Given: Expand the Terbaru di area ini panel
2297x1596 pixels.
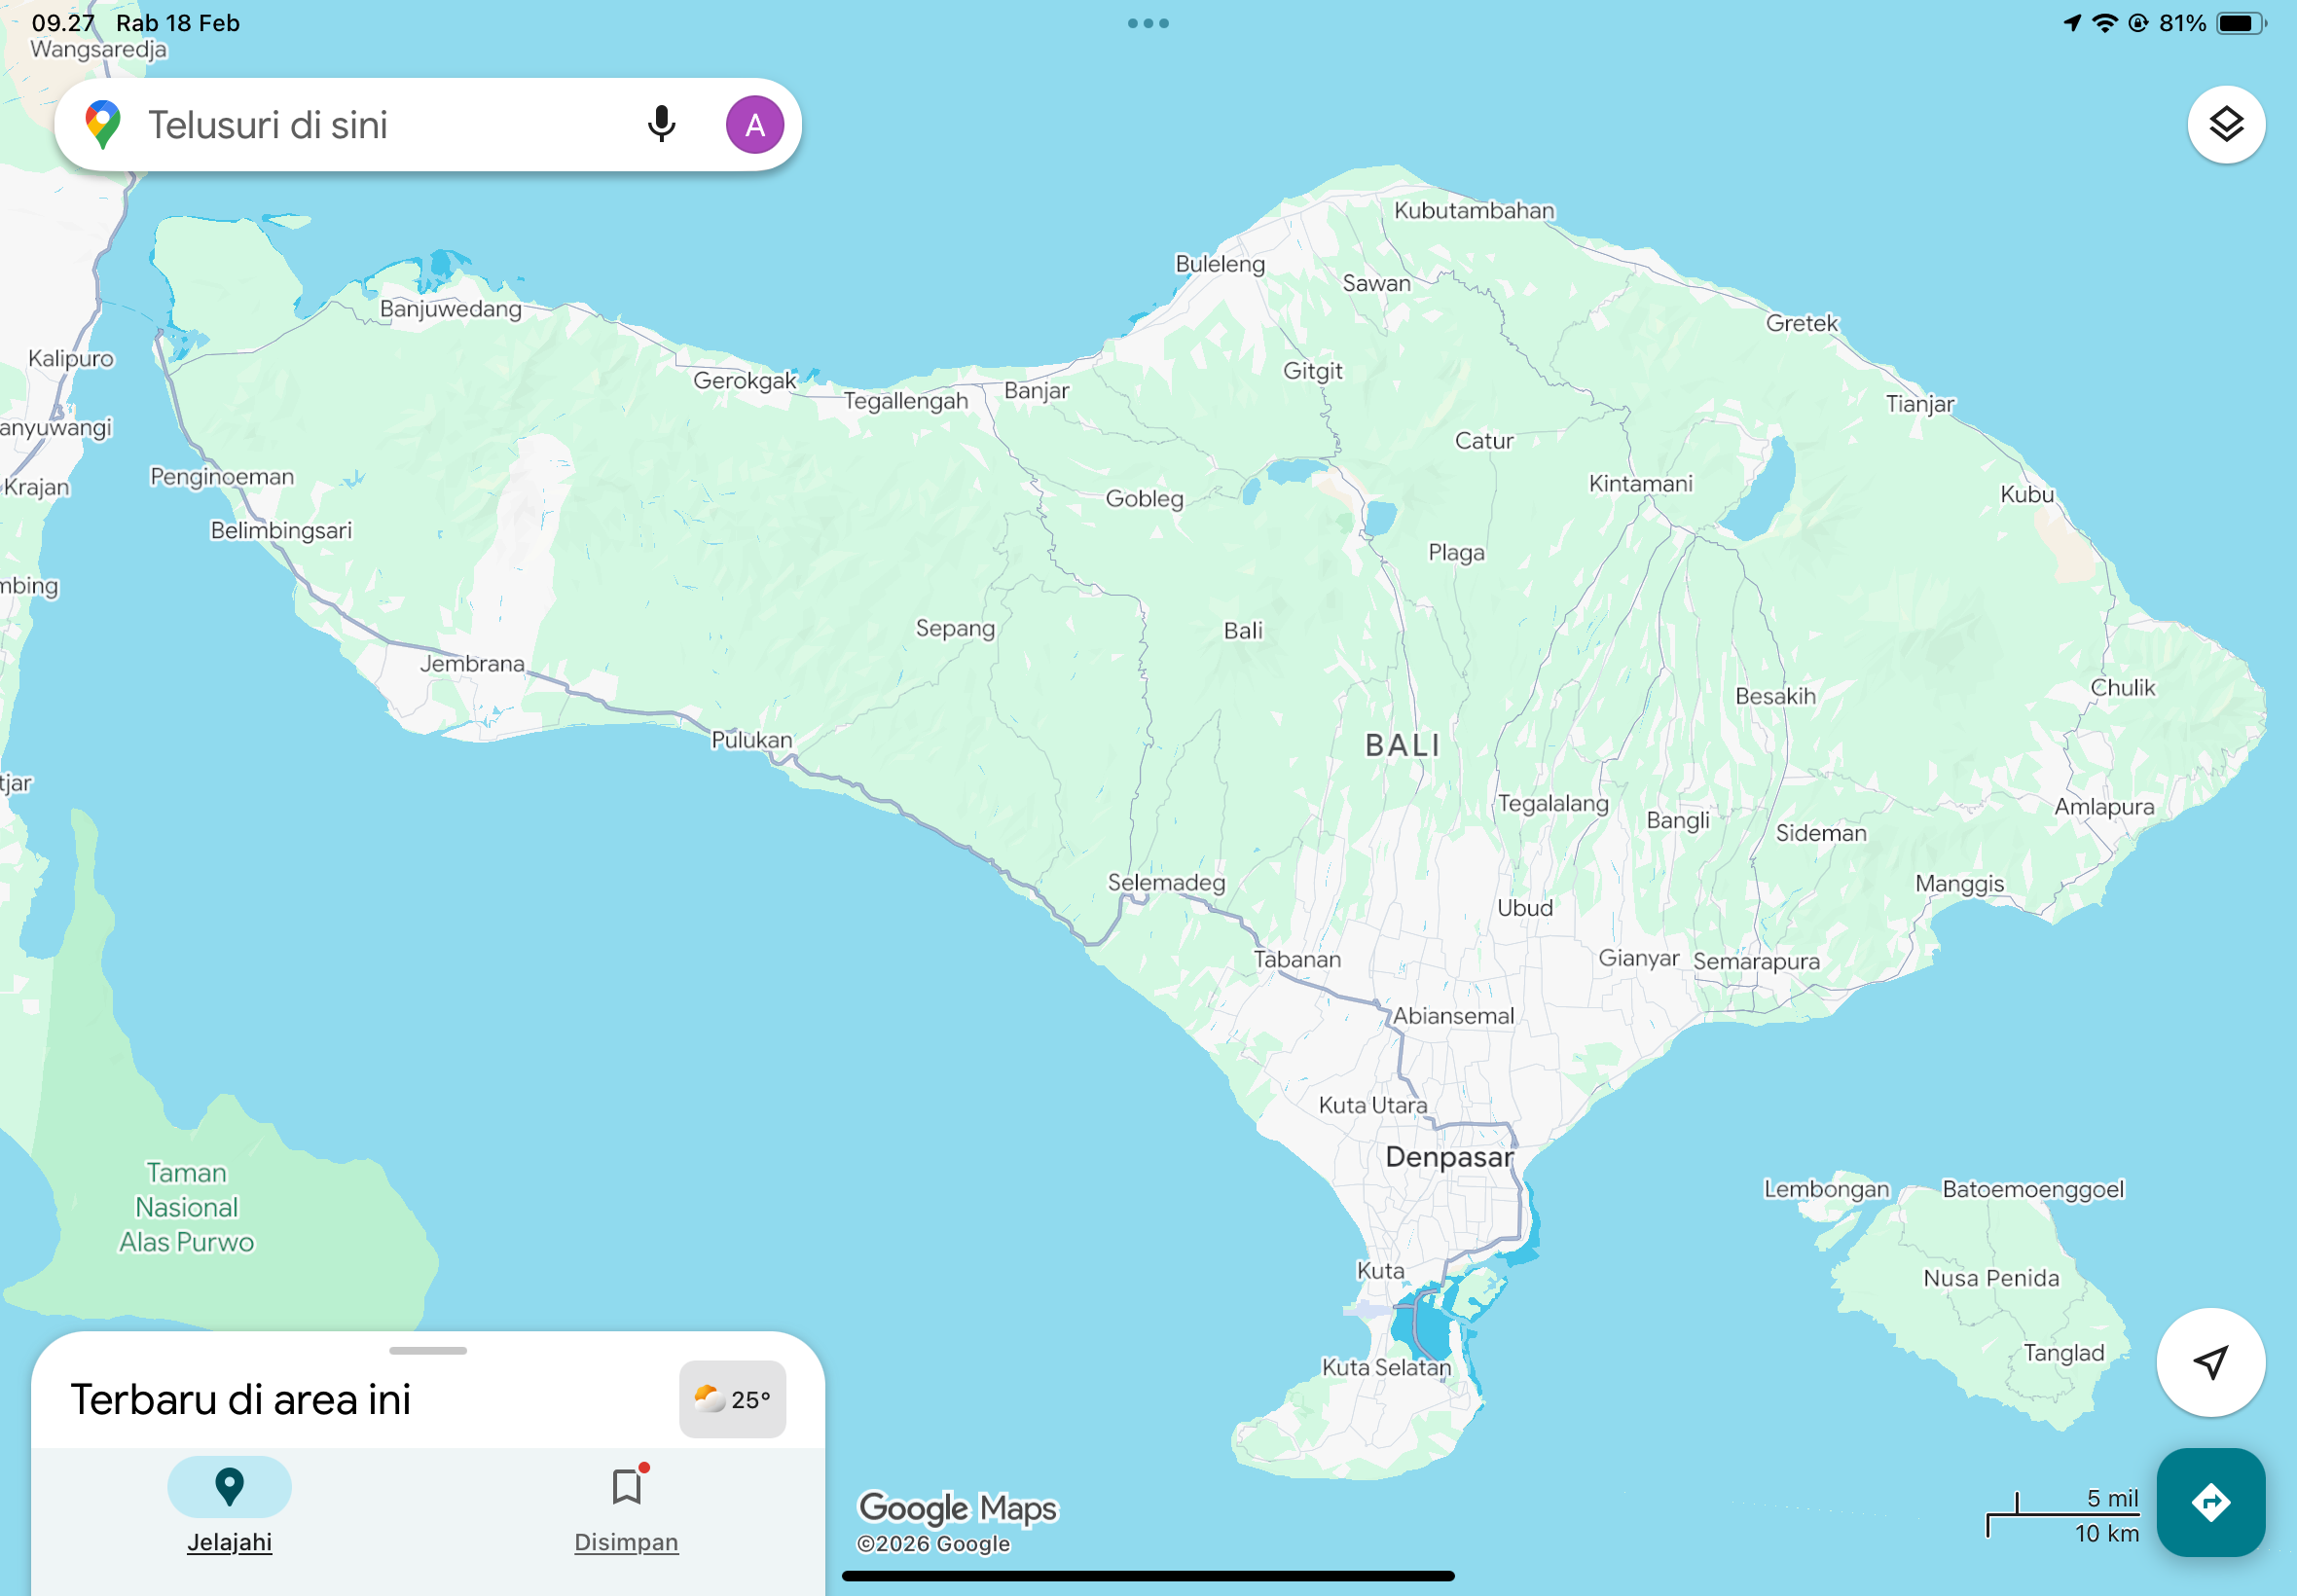Looking at the screenshot, I should point(241,1399).
